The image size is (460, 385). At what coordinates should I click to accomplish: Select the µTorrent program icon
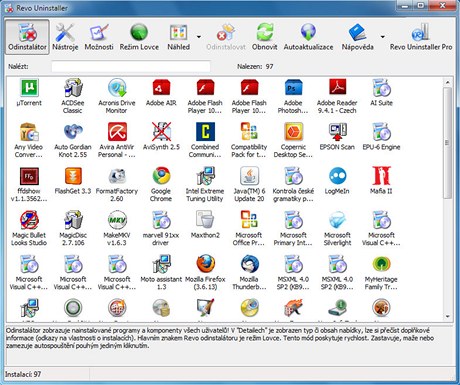pos(29,87)
